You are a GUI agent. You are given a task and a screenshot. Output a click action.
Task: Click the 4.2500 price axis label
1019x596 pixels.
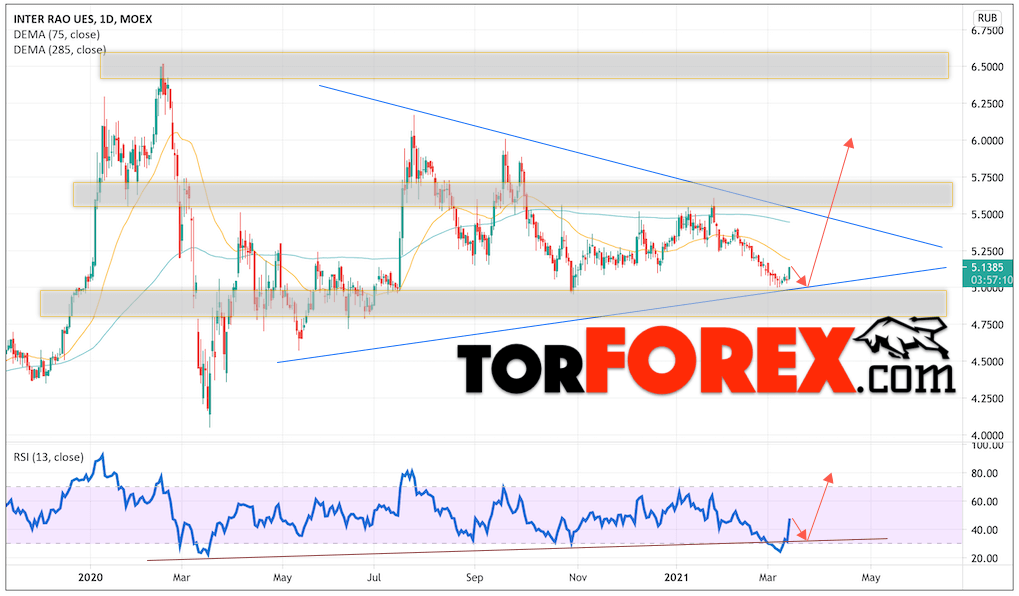point(987,398)
